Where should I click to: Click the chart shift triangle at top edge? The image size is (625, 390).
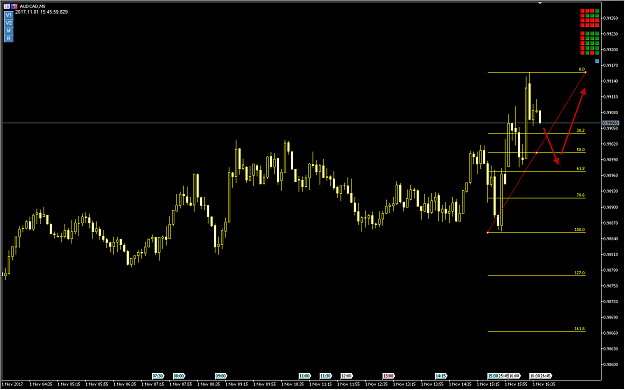click(x=540, y=3)
